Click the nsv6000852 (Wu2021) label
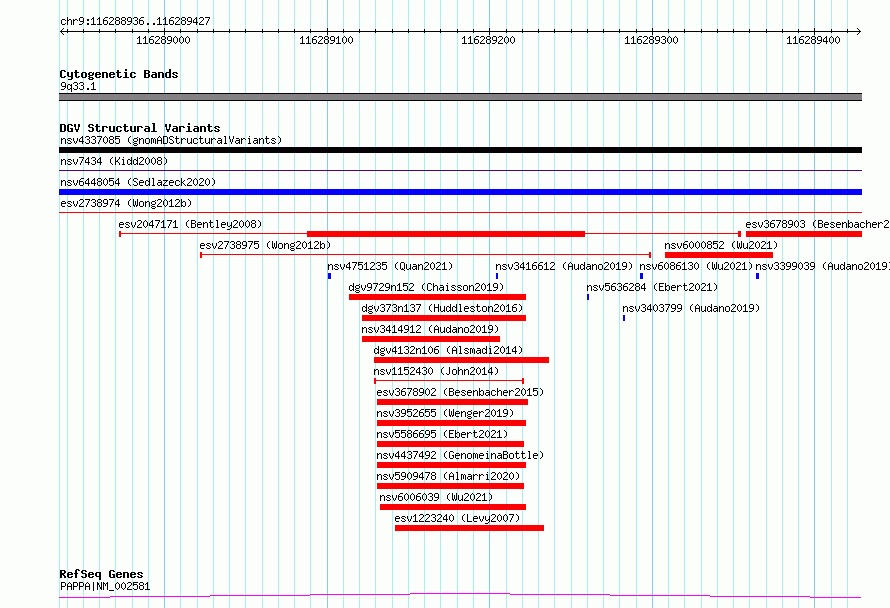The height and width of the screenshot is (608, 890). [x=721, y=245]
